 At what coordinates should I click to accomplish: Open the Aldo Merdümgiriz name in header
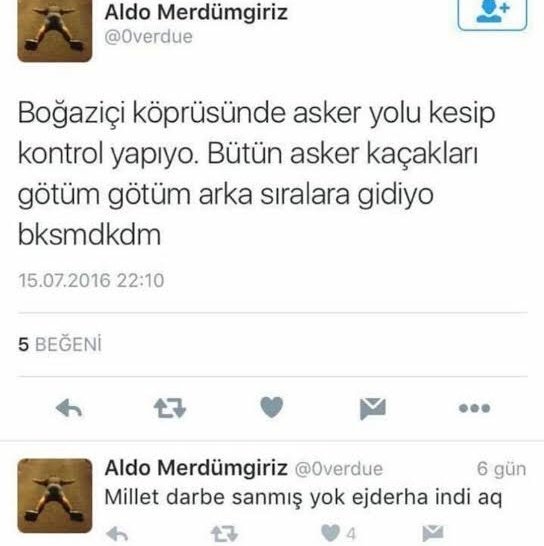[196, 12]
